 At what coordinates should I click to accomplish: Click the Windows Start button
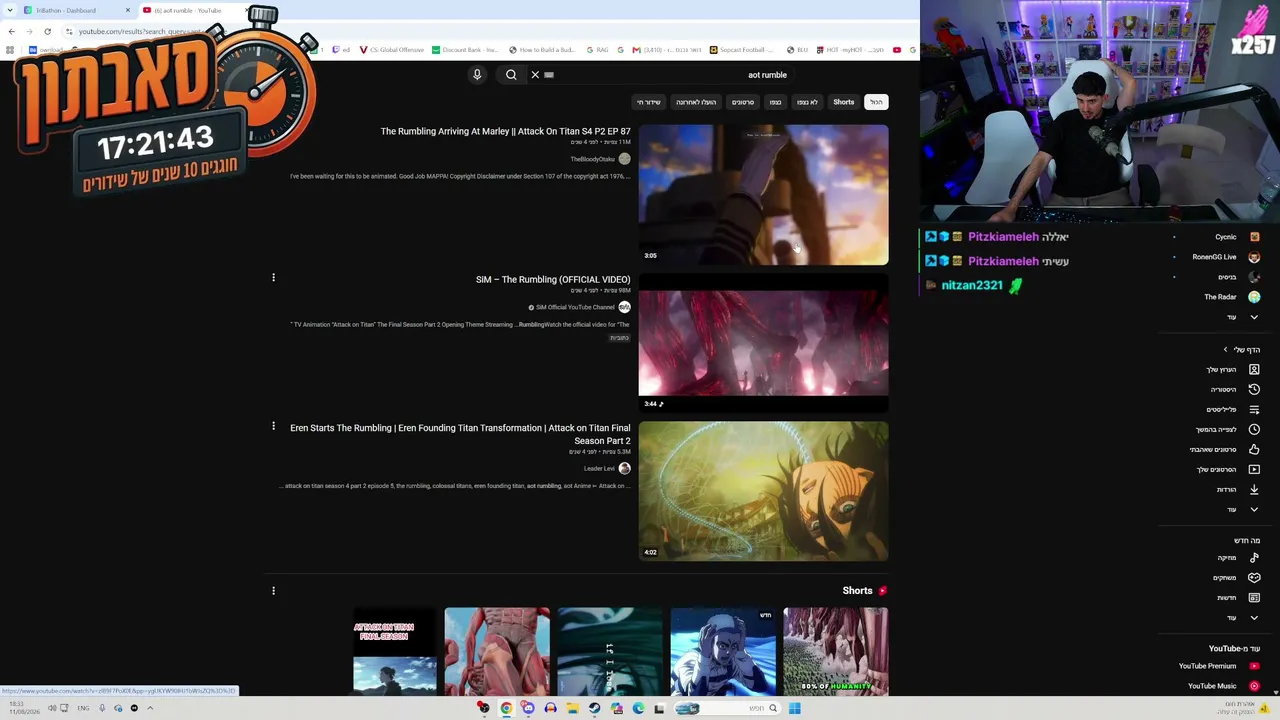tap(794, 708)
